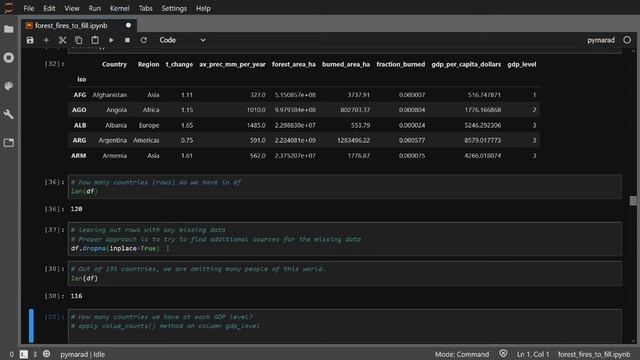This screenshot has width=640, height=360.
Task: Open the Open Tabs sidebar icon
Action: coord(9,142)
